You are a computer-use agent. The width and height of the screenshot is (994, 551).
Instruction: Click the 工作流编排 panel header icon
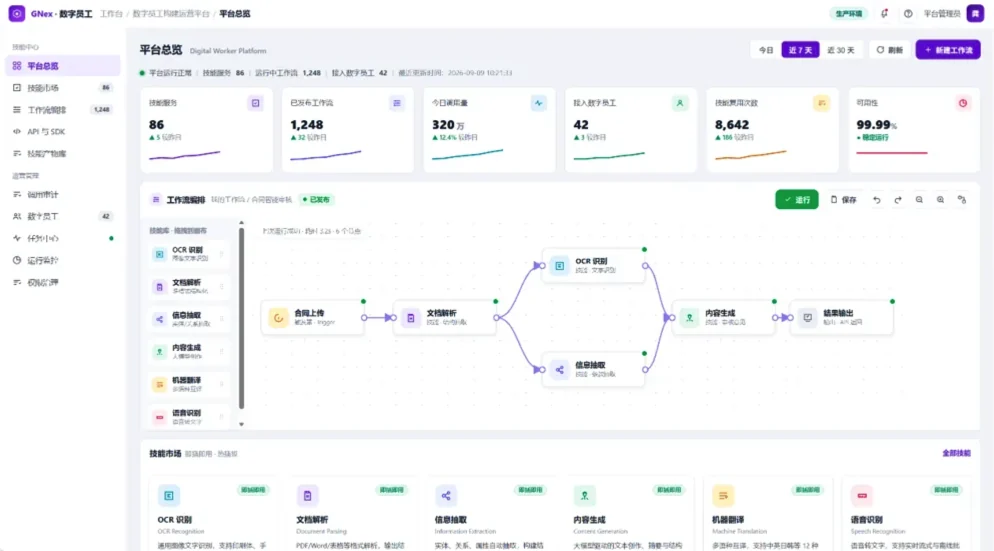156,200
